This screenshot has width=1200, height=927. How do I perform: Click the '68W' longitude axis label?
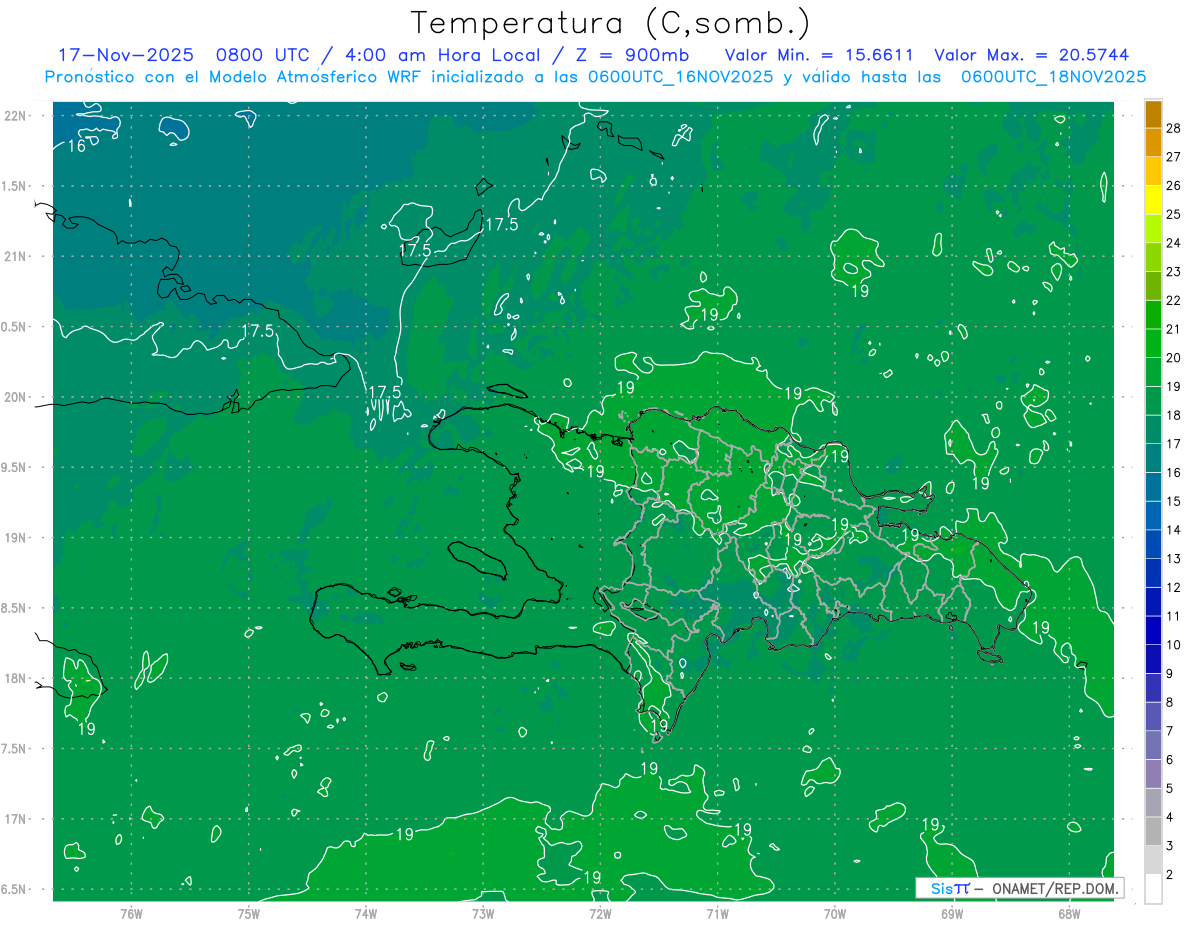pyautogui.click(x=1069, y=913)
